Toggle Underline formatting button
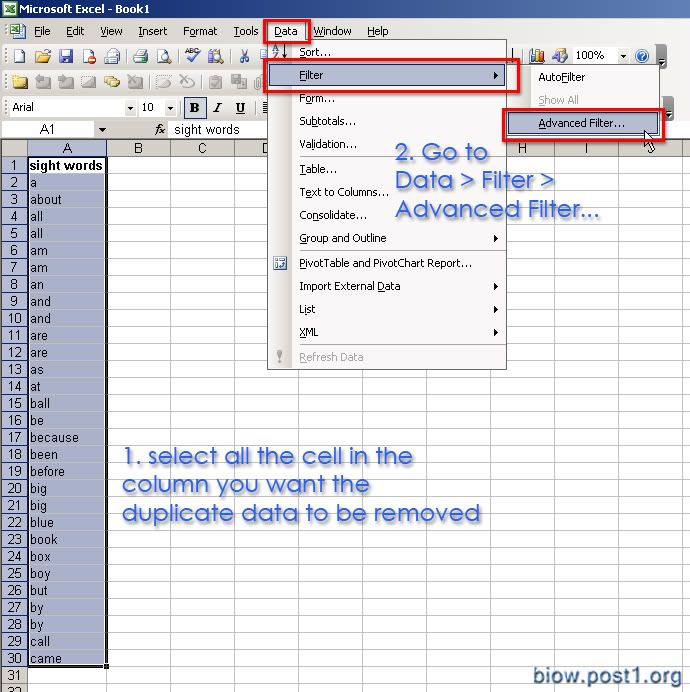Screen dimensions: 690x692 [241, 108]
